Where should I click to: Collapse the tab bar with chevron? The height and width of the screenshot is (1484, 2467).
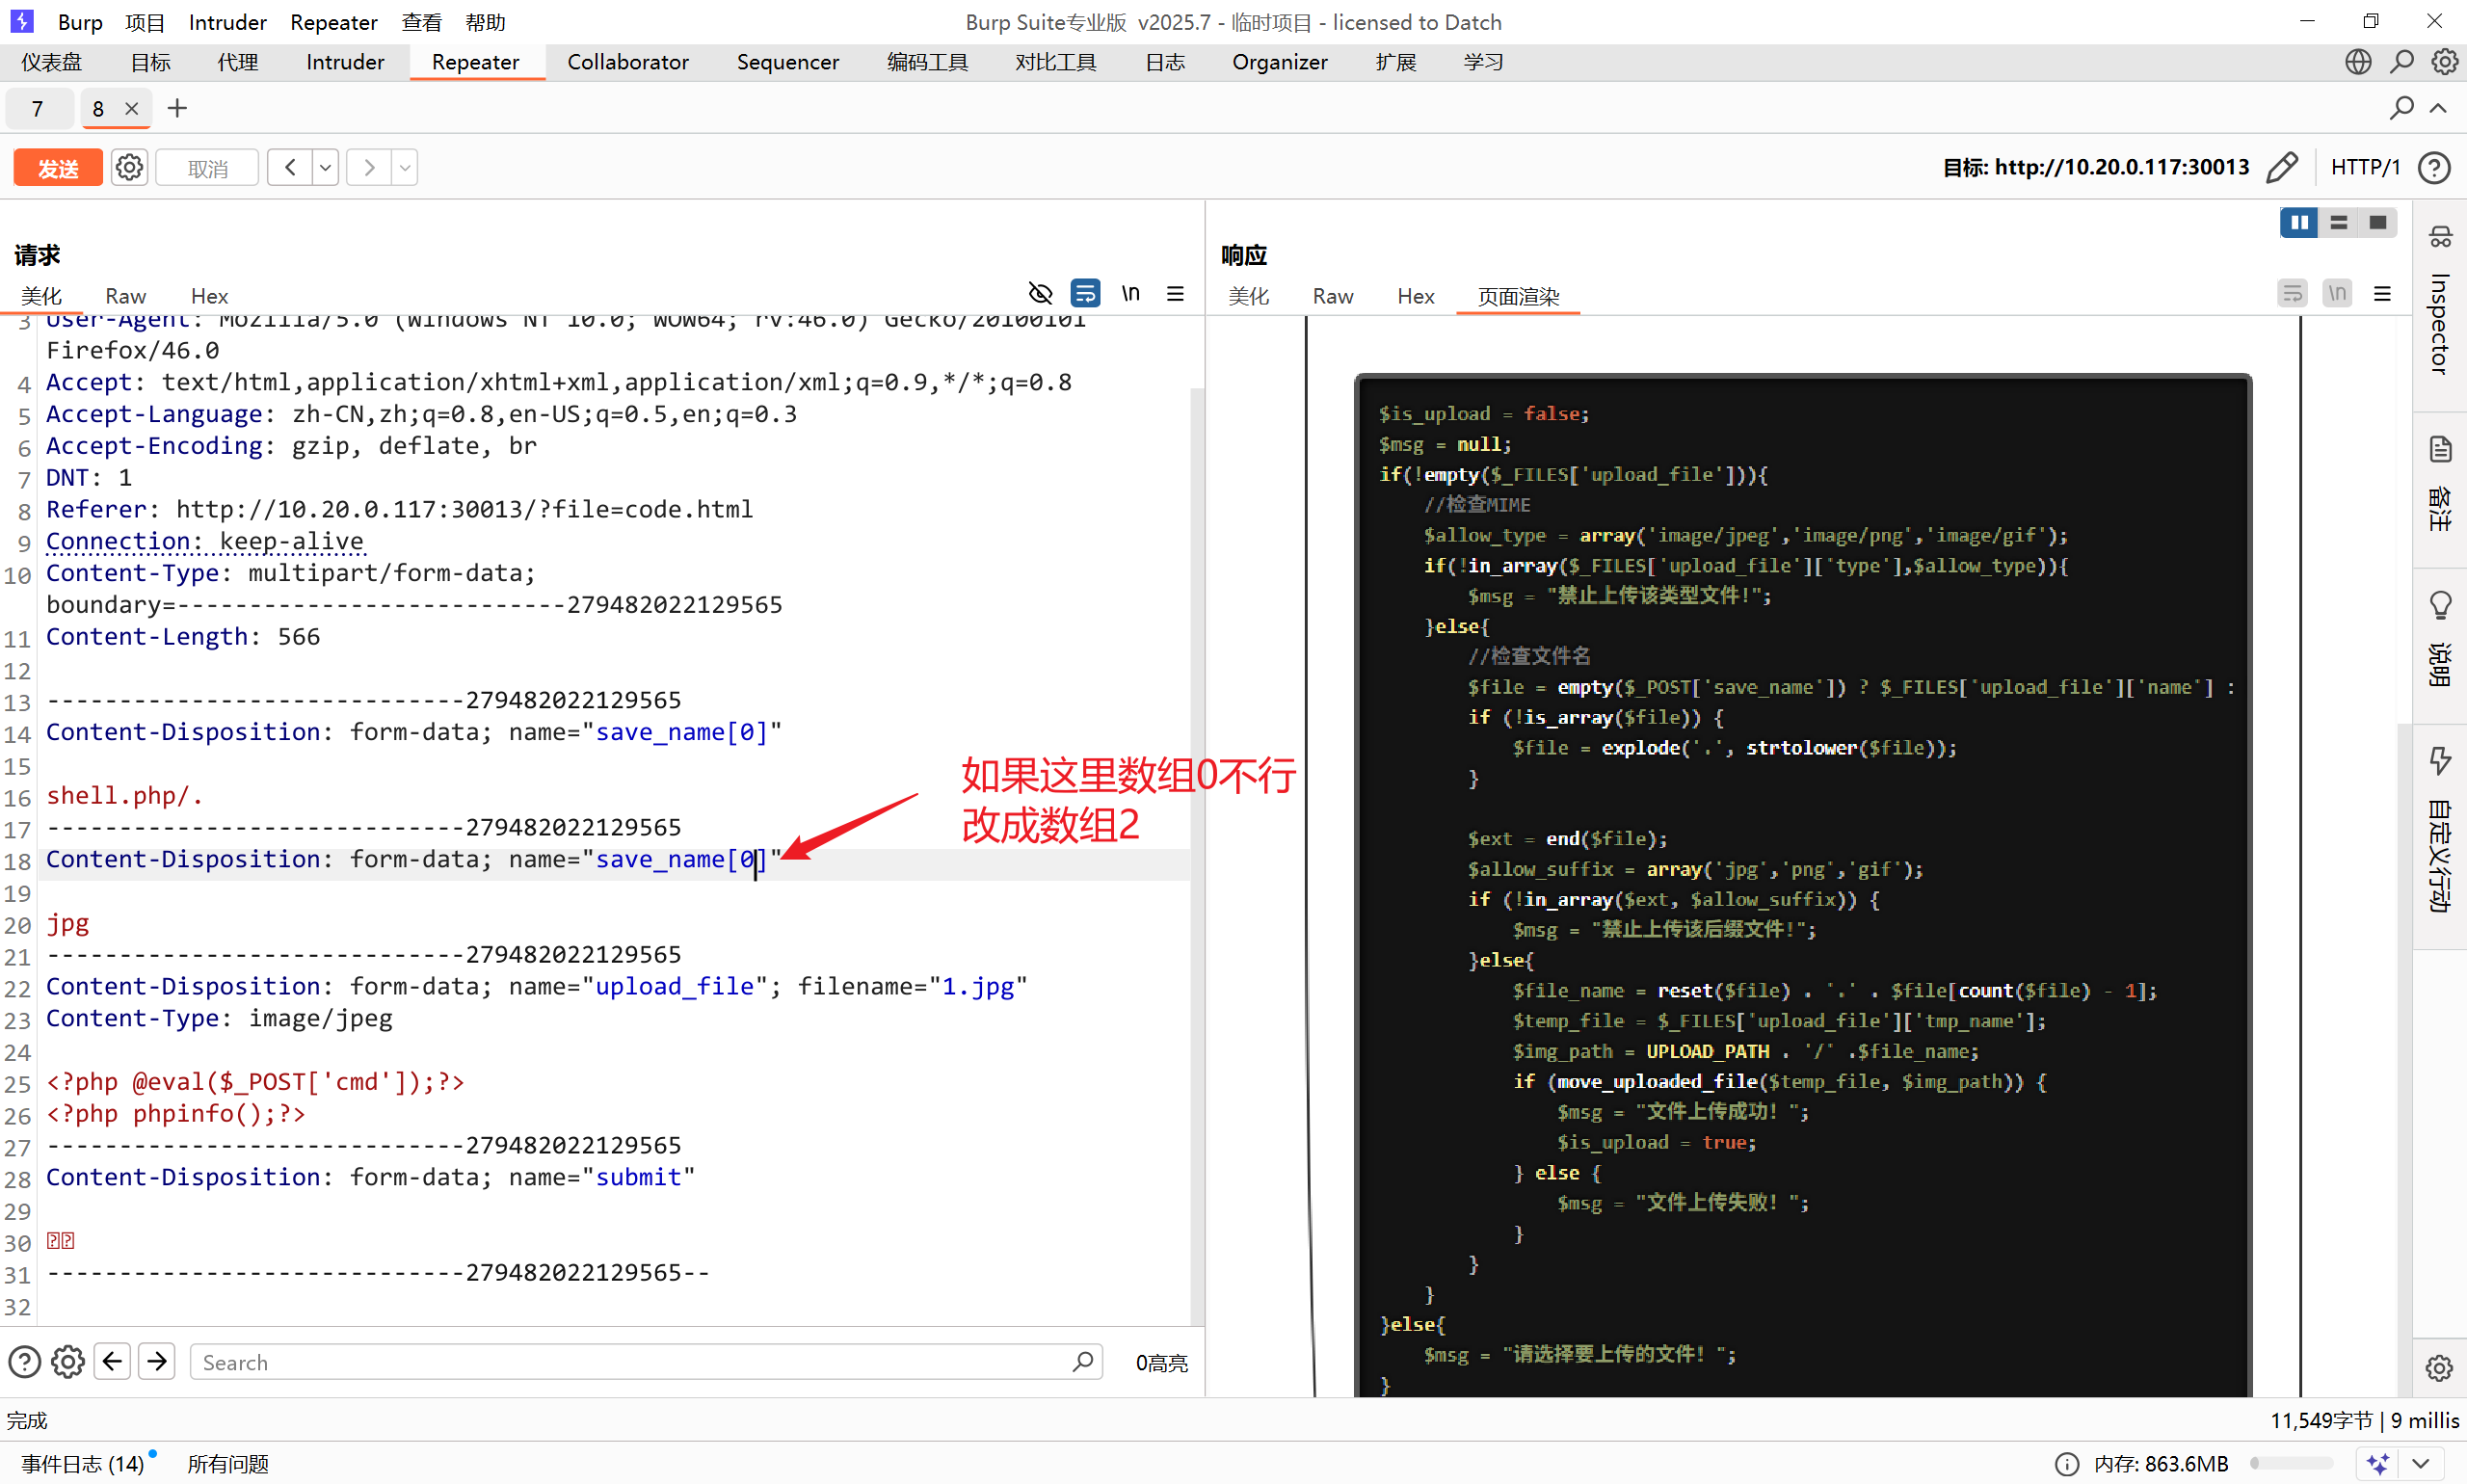coord(2438,108)
